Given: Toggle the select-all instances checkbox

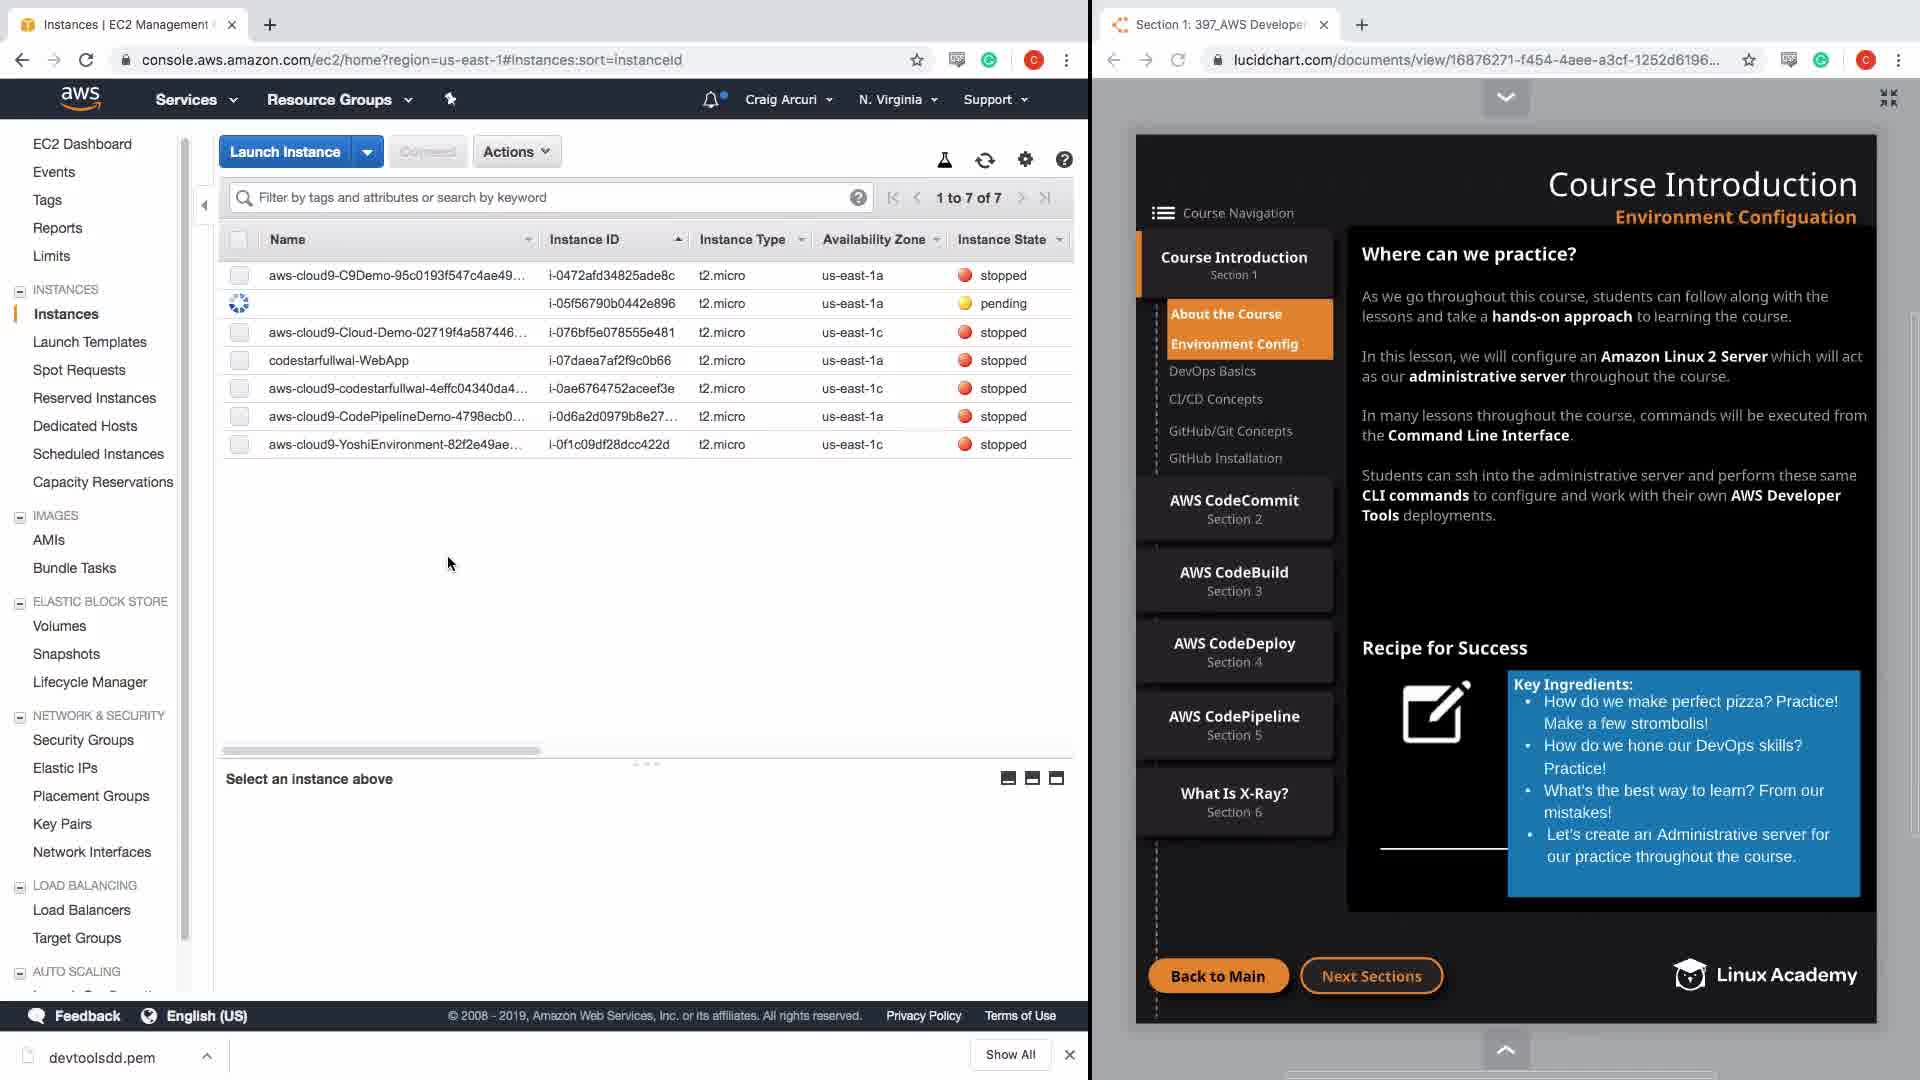Looking at the screenshot, I should pos(238,240).
